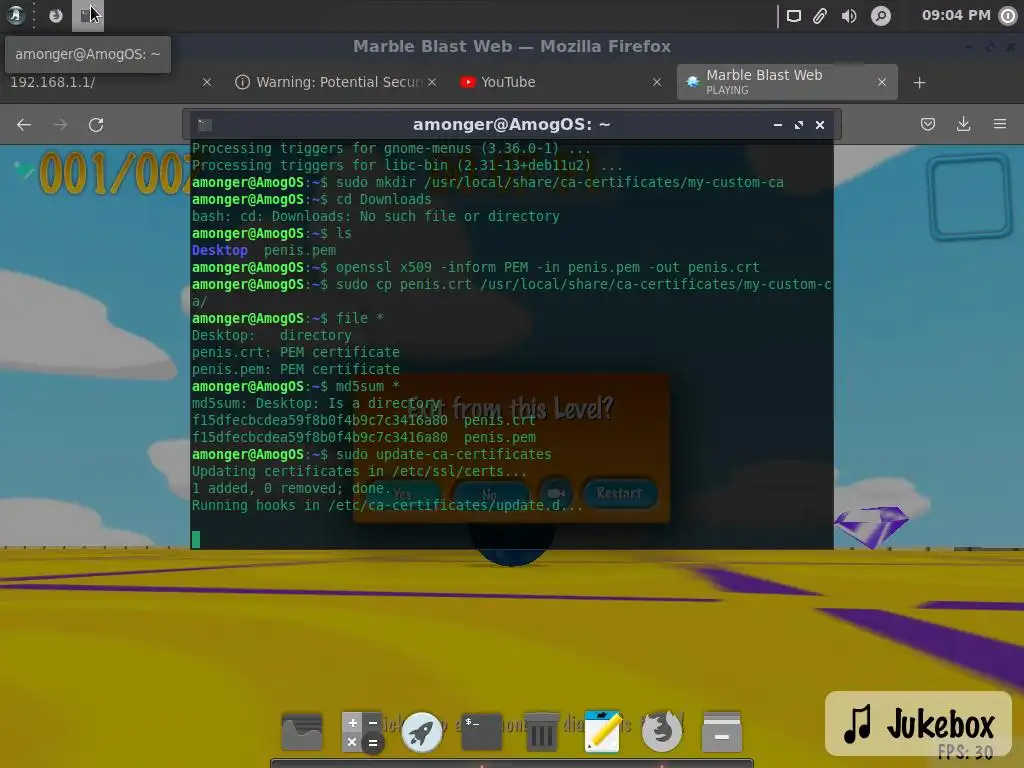Switch to the YouTube tab
Screen dimensions: 1024x768
(562, 82)
